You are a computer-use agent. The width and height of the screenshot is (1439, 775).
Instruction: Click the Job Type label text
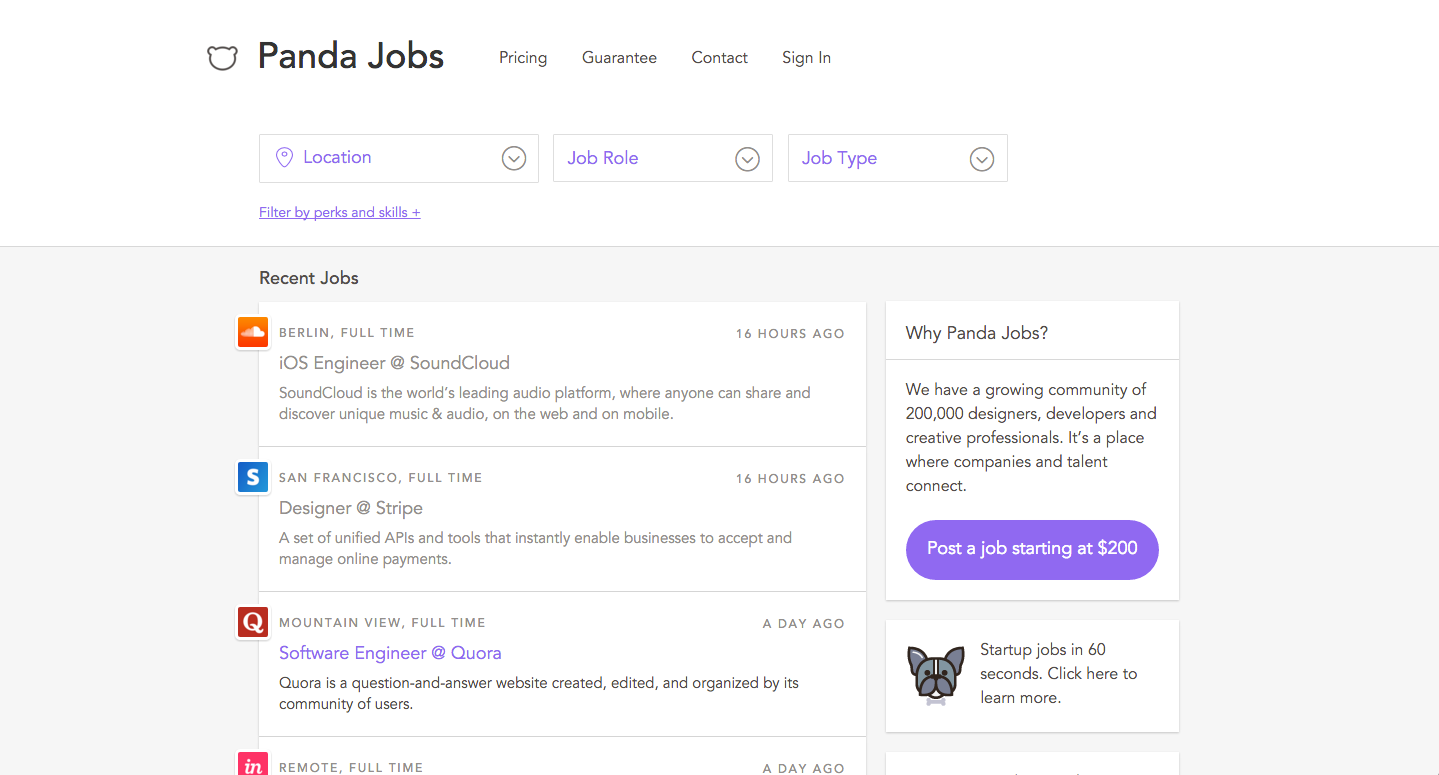tap(839, 158)
